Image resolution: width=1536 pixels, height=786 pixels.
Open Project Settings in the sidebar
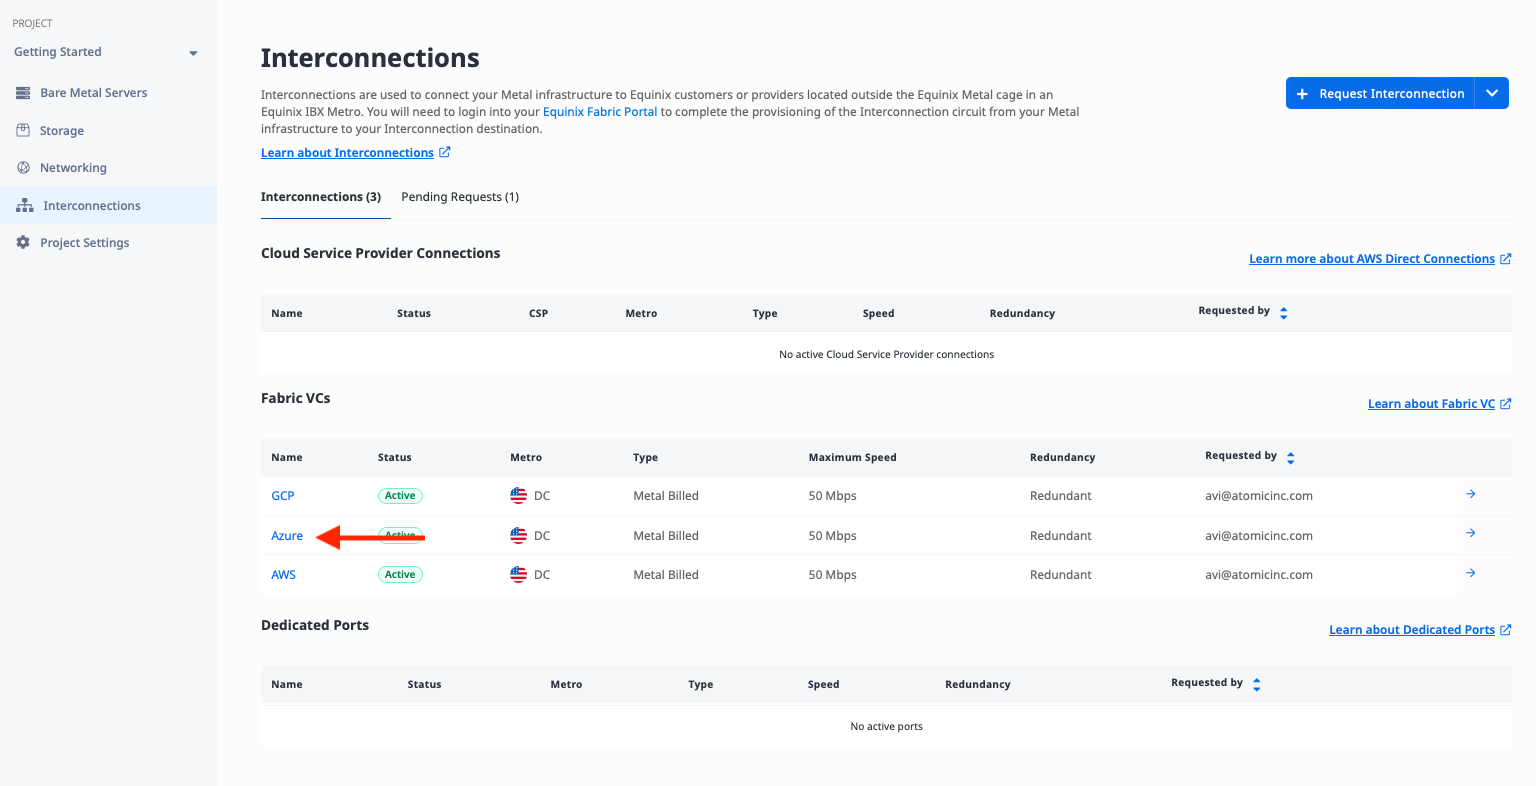85,243
